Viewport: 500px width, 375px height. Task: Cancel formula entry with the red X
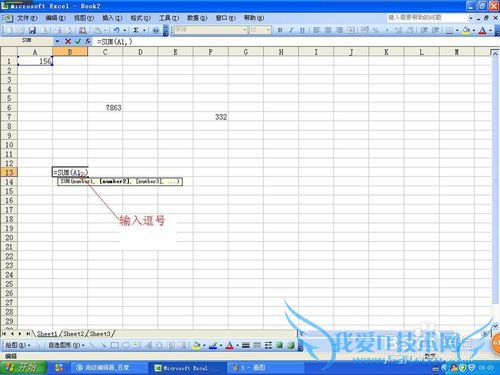pos(68,41)
